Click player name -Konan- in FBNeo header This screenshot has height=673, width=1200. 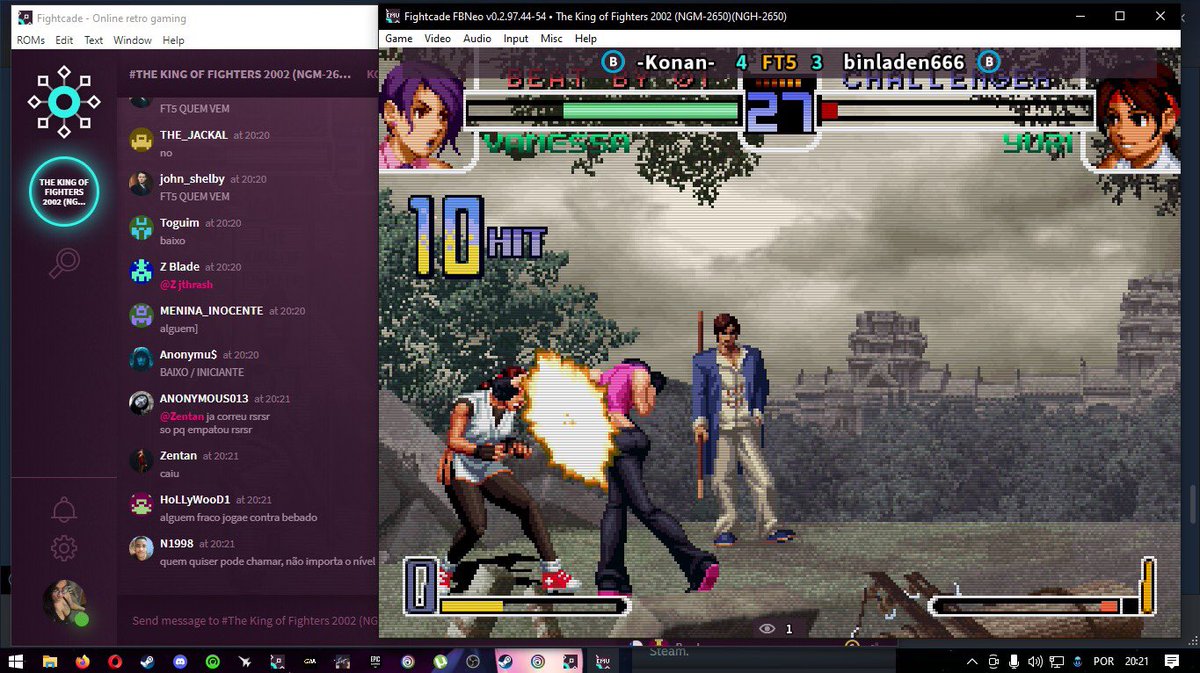tap(676, 62)
